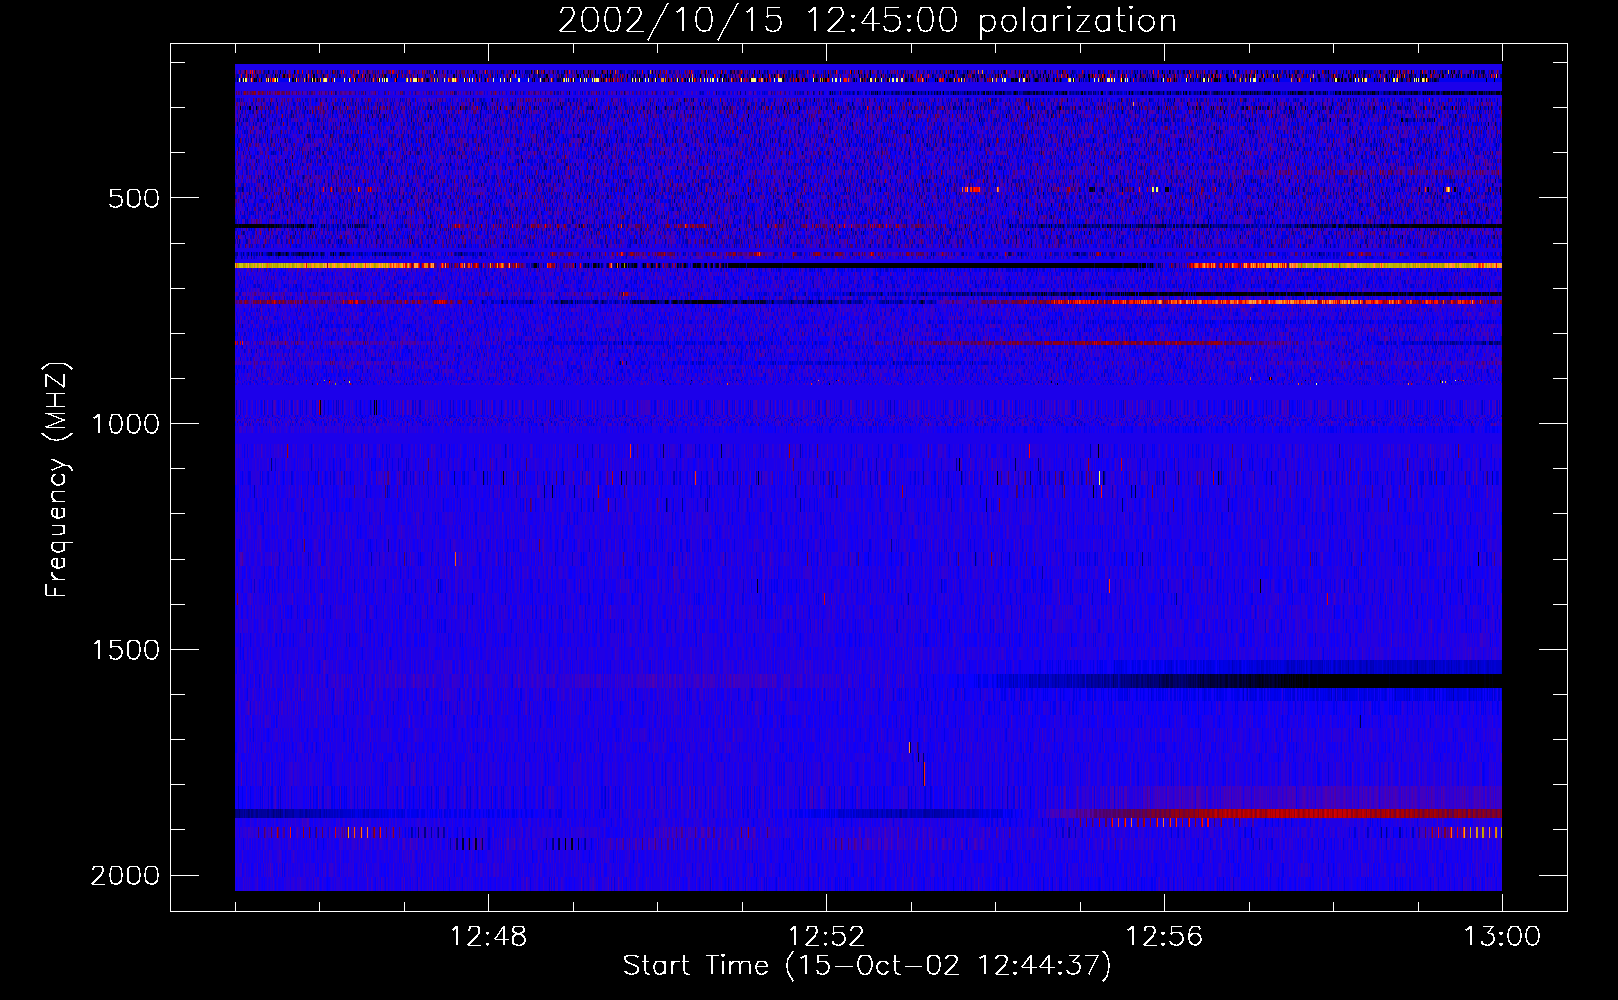Click the 'Frequency (MHZ)' axis label

[58, 480]
